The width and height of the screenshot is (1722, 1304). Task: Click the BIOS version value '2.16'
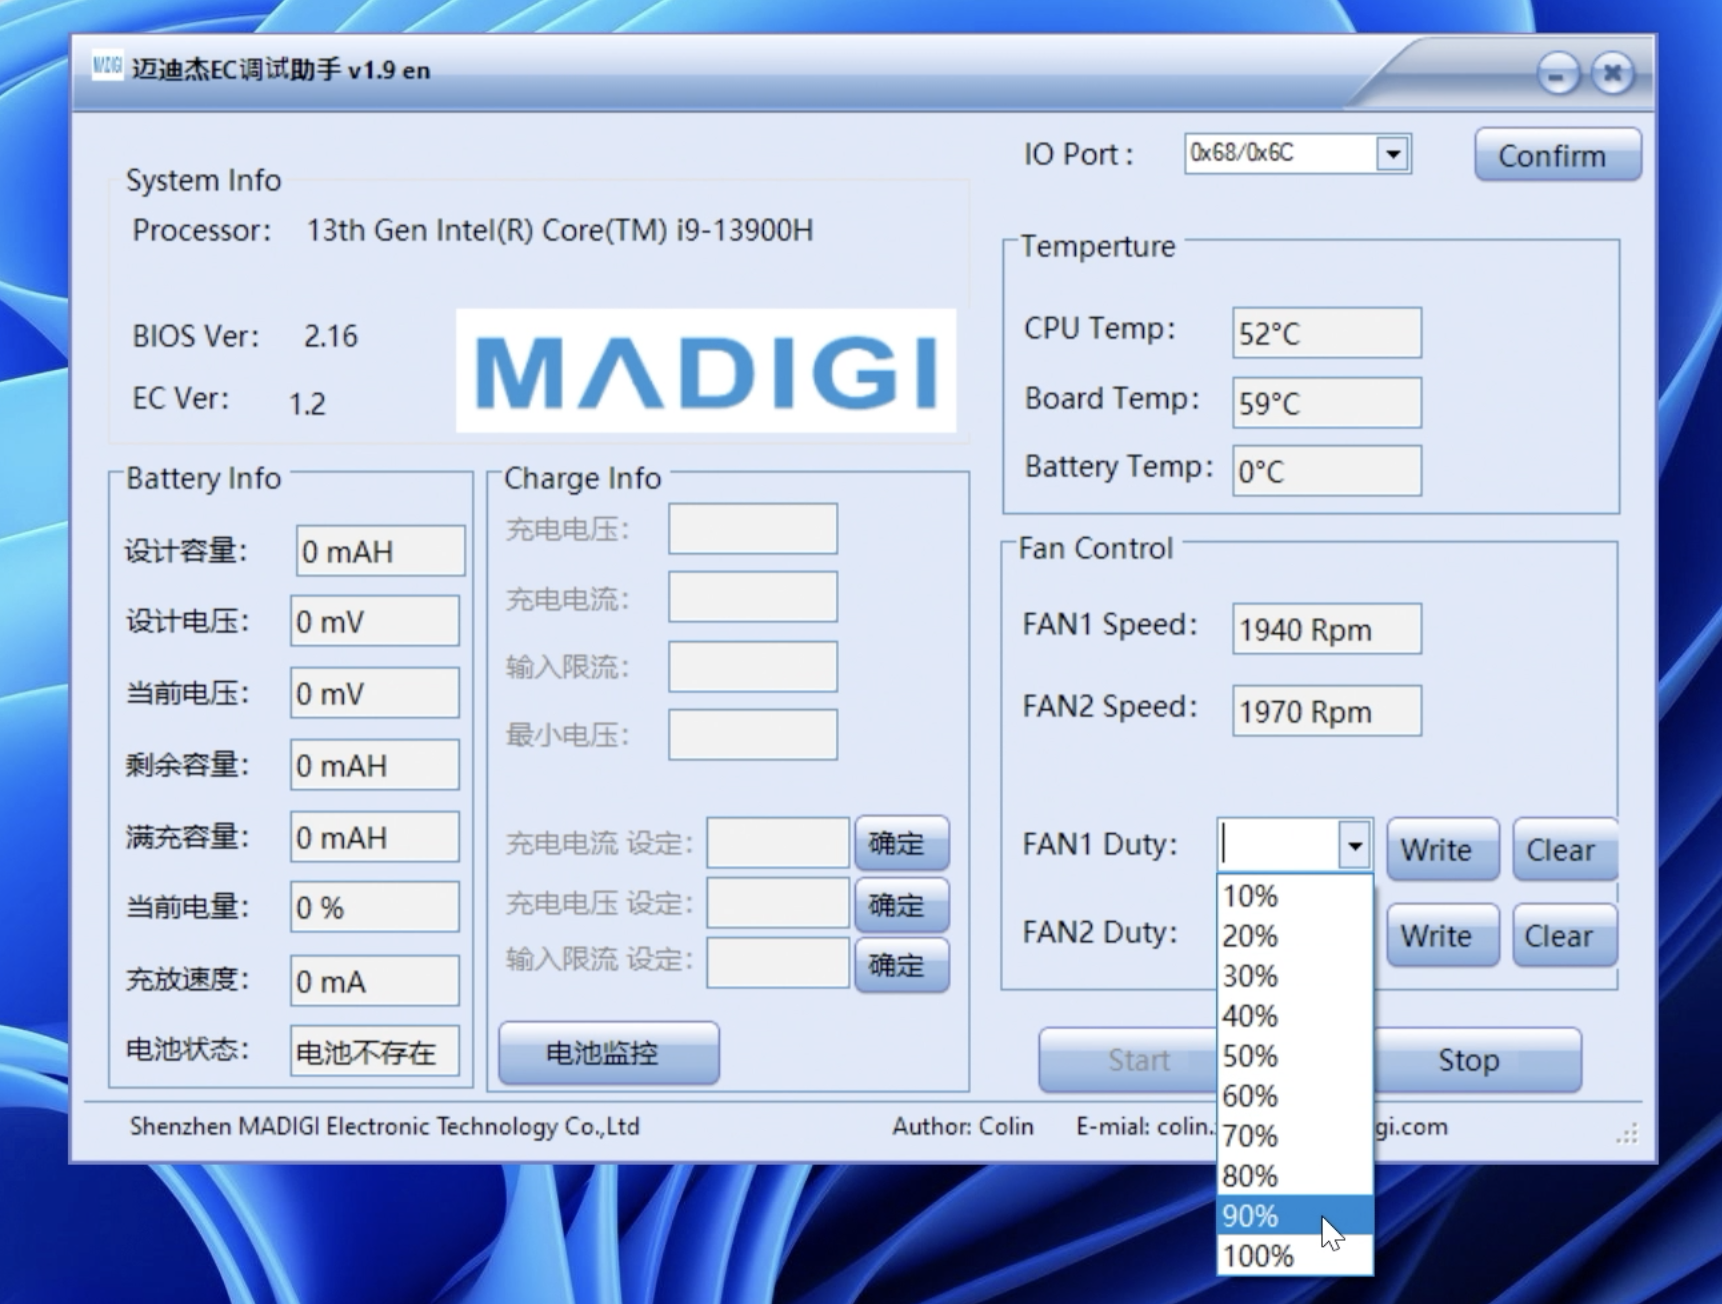point(330,336)
